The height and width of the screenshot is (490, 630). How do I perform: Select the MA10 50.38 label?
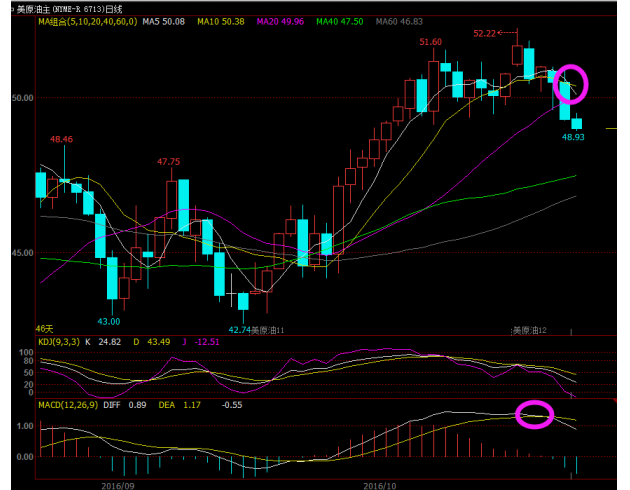221,22
